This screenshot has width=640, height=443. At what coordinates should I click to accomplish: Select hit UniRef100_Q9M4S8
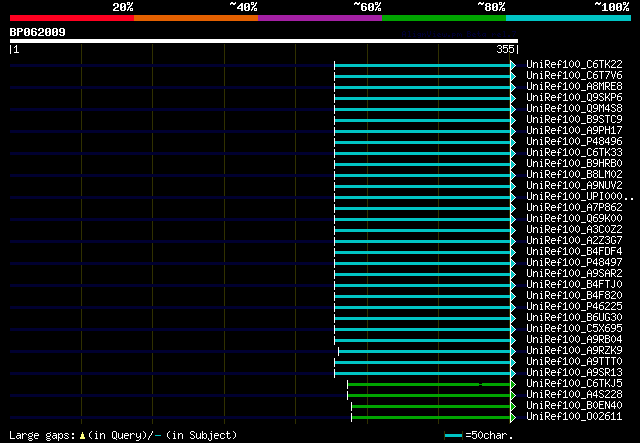click(x=574, y=109)
